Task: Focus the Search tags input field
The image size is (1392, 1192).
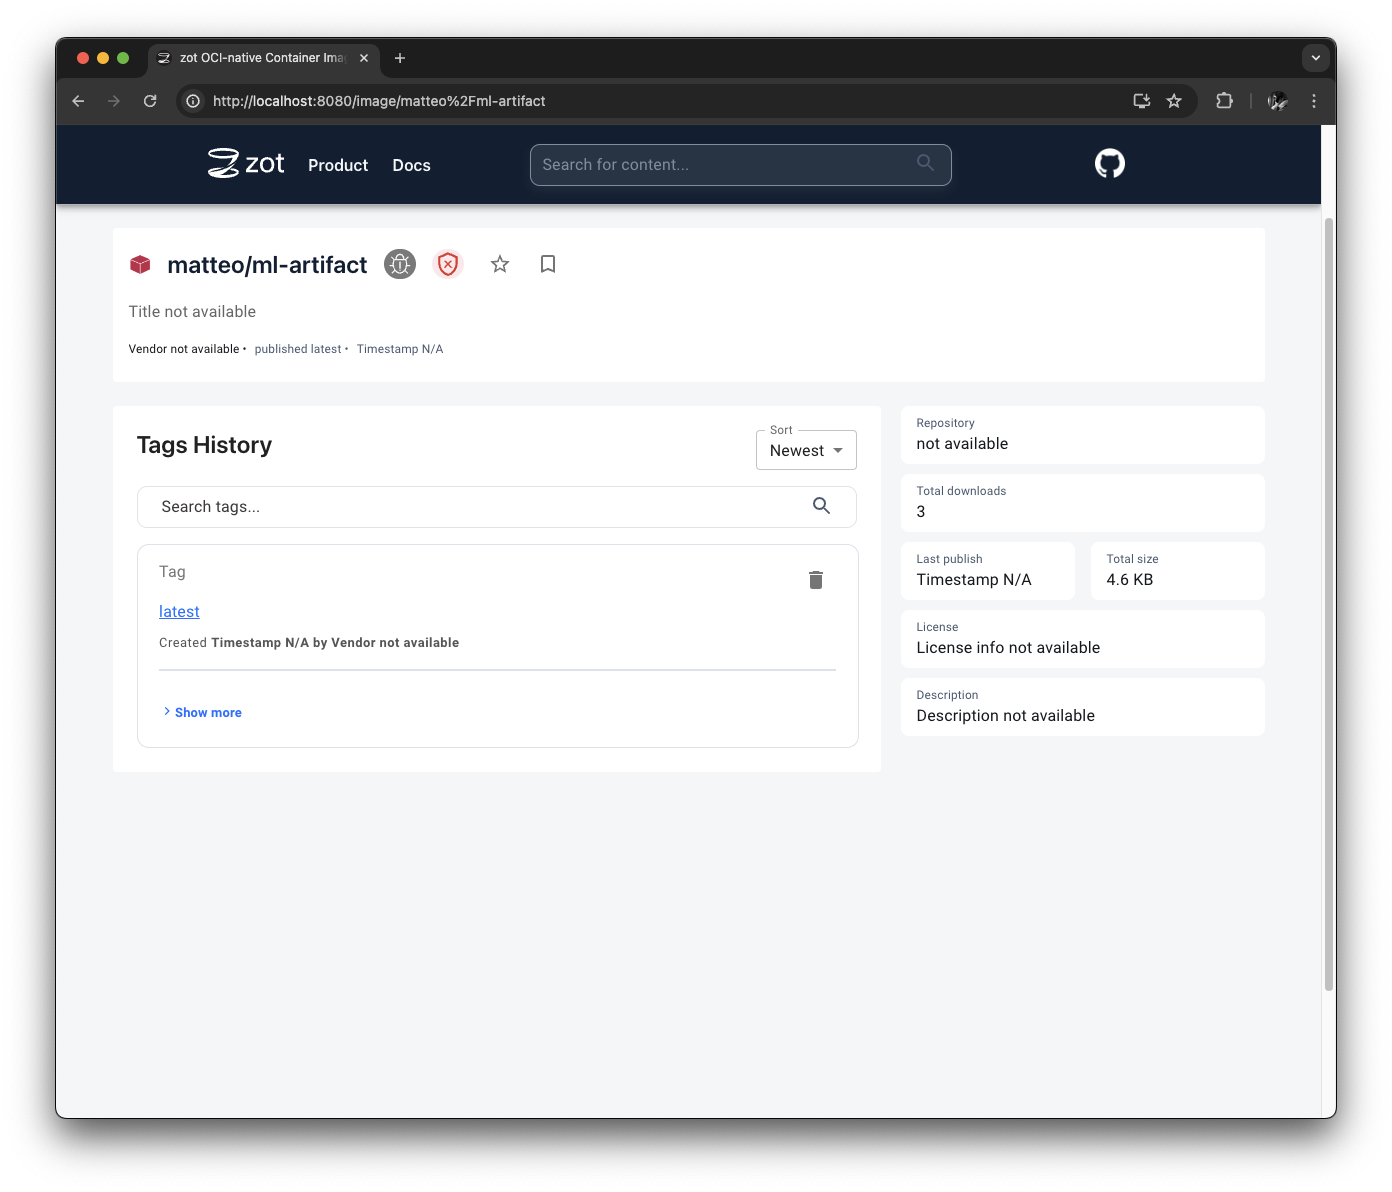Action: [480, 507]
